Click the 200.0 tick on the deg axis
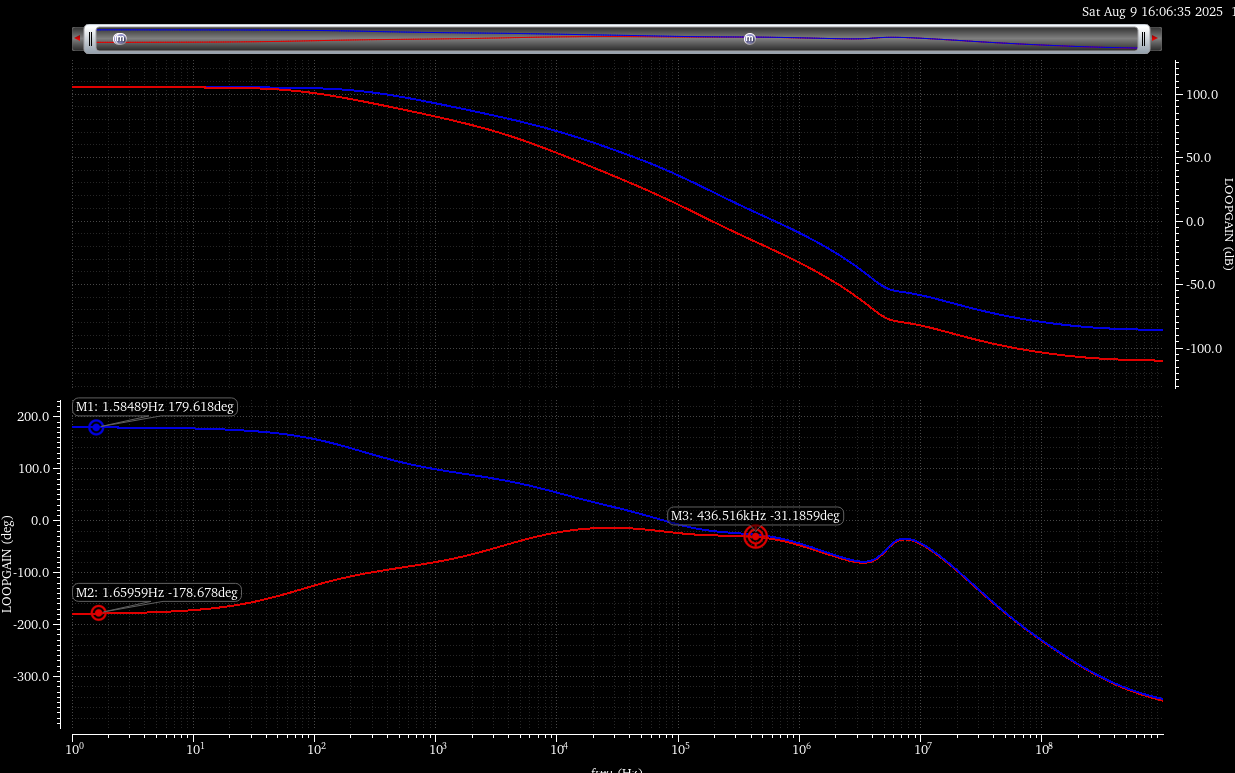 34,416
